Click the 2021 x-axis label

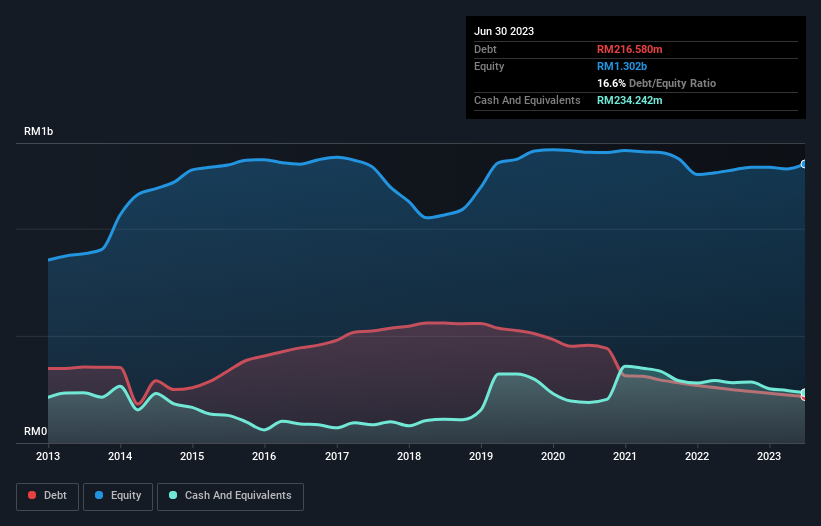coord(625,457)
